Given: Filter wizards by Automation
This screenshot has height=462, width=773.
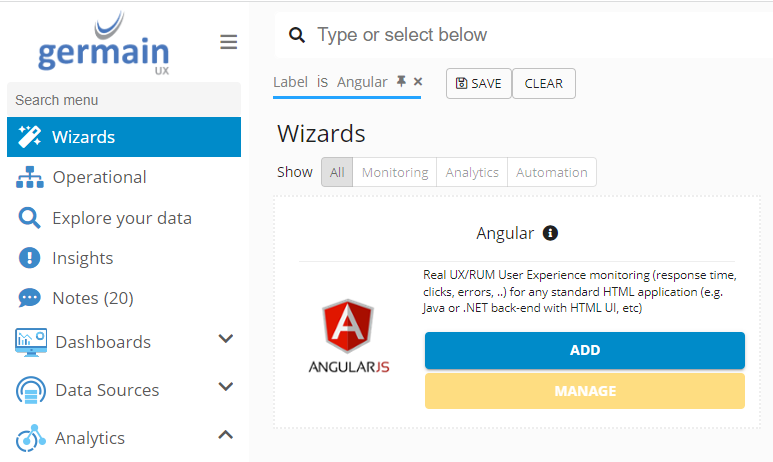Looking at the screenshot, I should pos(552,172).
